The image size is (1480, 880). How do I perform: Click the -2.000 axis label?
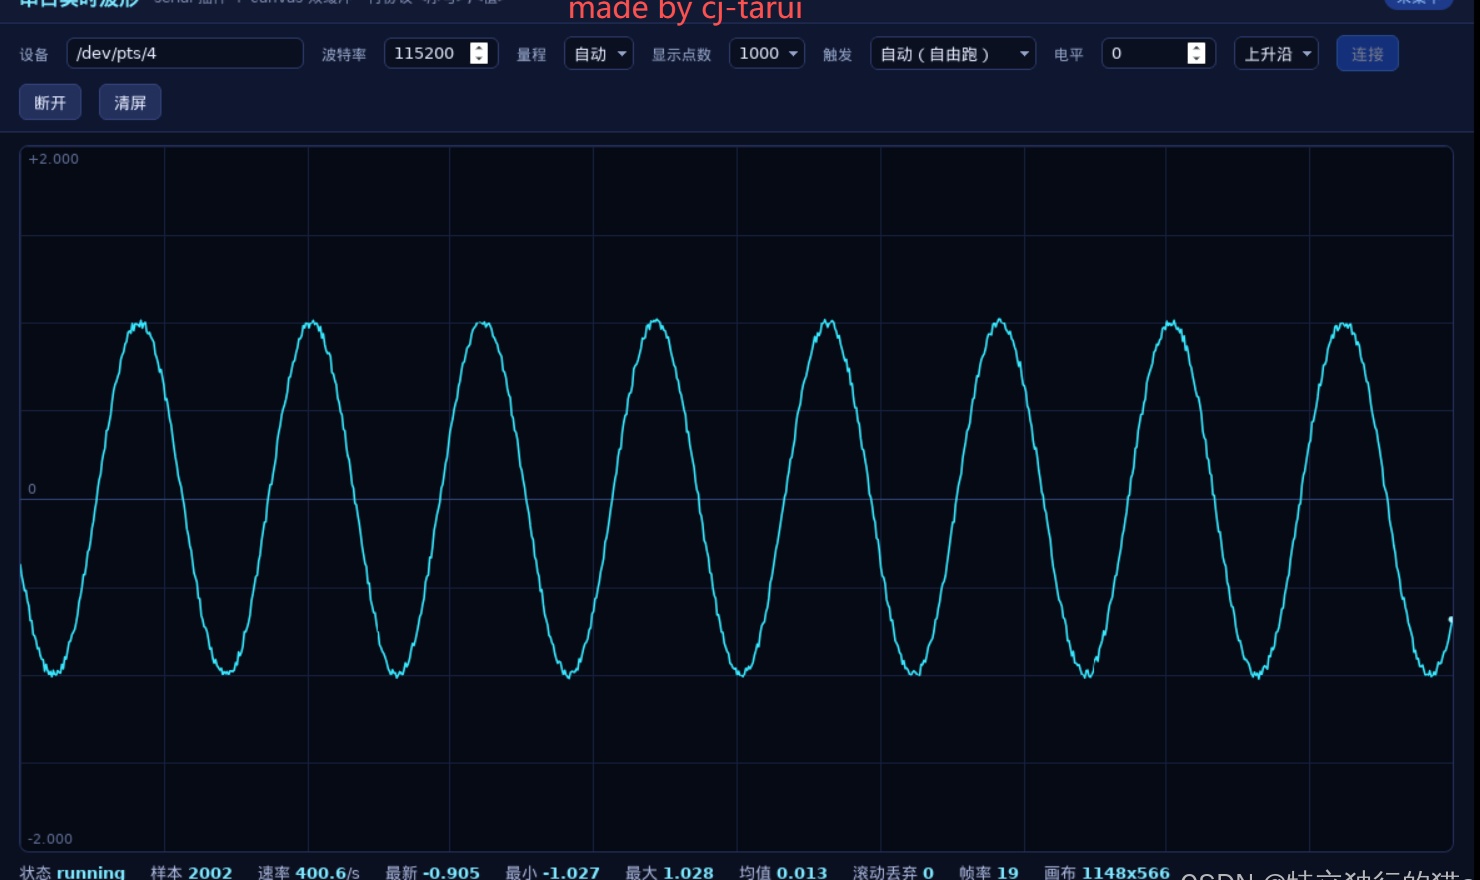click(50, 839)
